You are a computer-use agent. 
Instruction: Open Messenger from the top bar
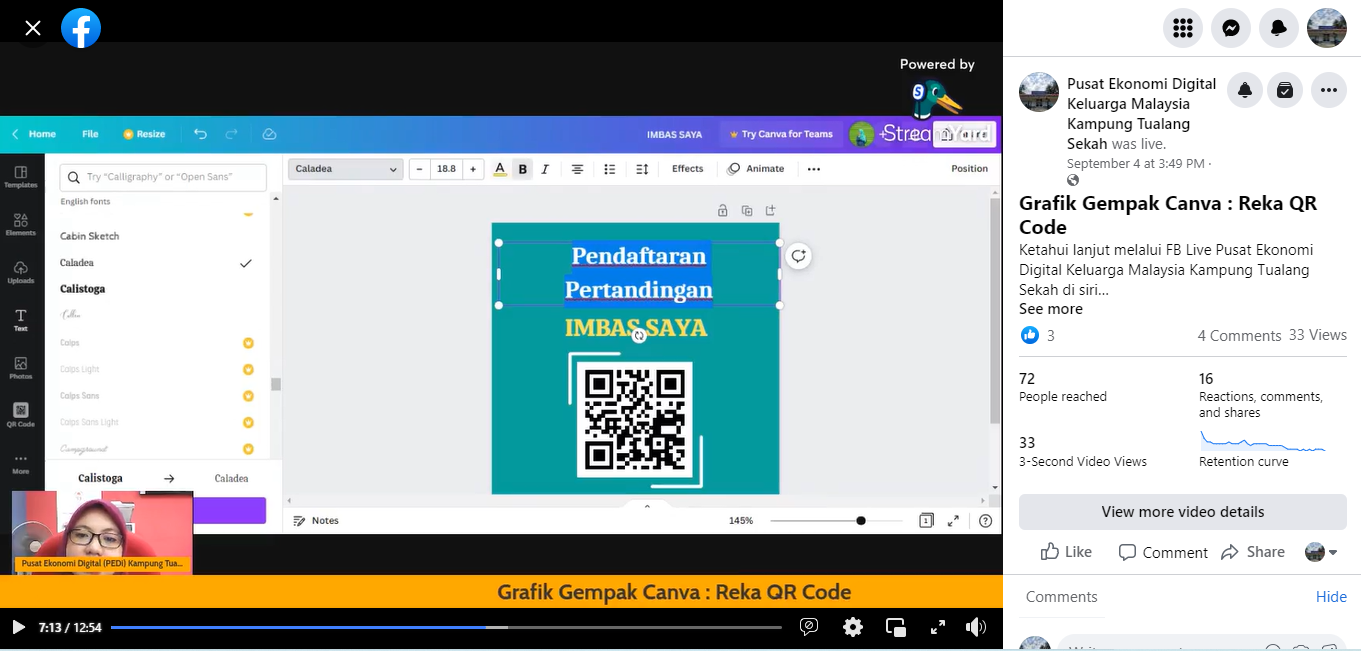[1231, 28]
